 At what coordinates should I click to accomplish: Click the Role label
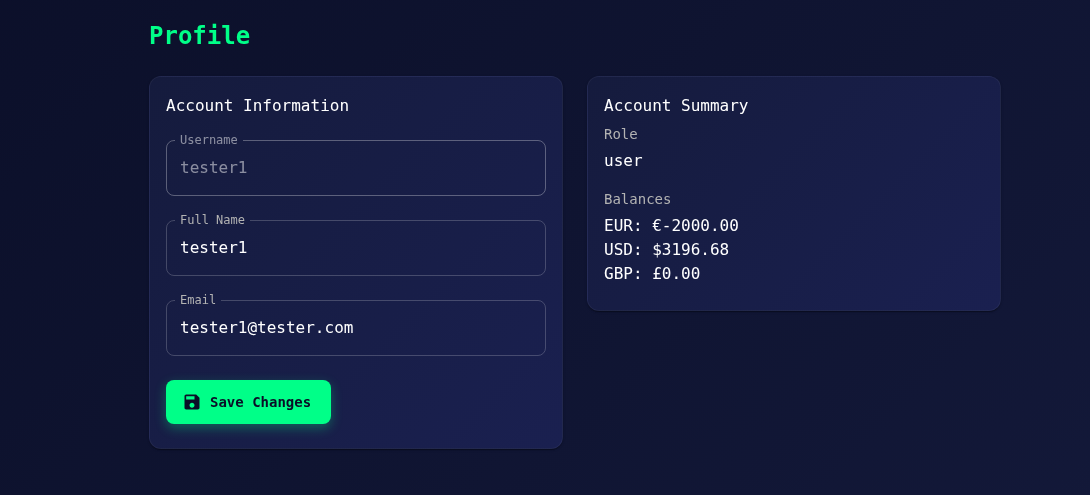(620, 134)
